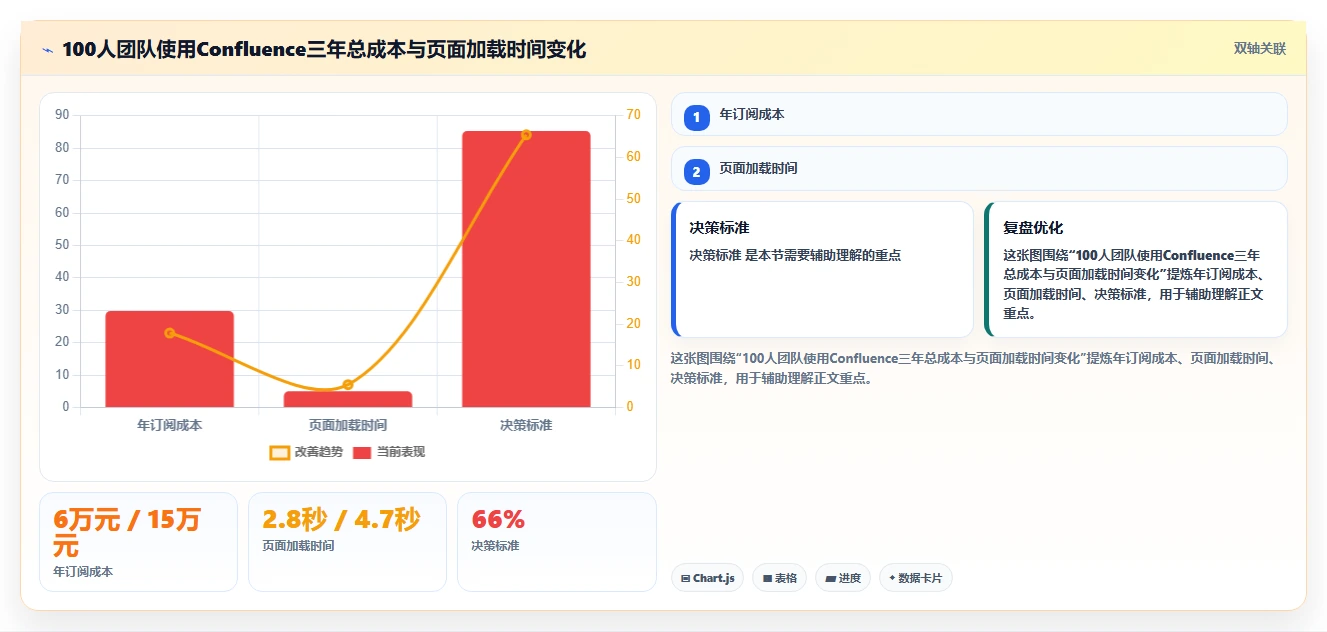1327x632 pixels.
Task: Click the chart title heading text
Action: [324, 50]
